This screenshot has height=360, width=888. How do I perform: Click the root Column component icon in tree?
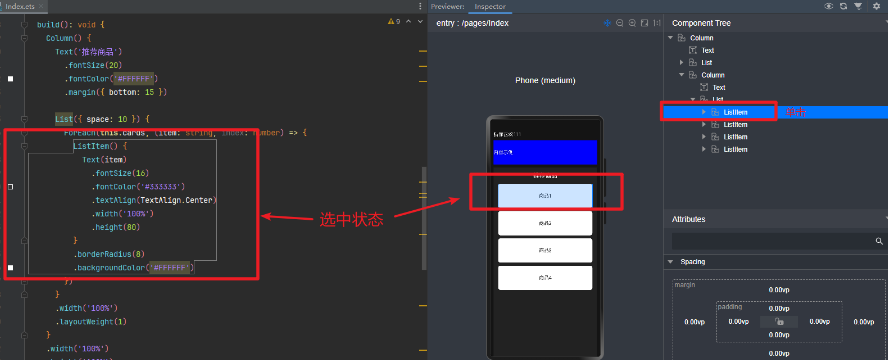[x=681, y=38]
